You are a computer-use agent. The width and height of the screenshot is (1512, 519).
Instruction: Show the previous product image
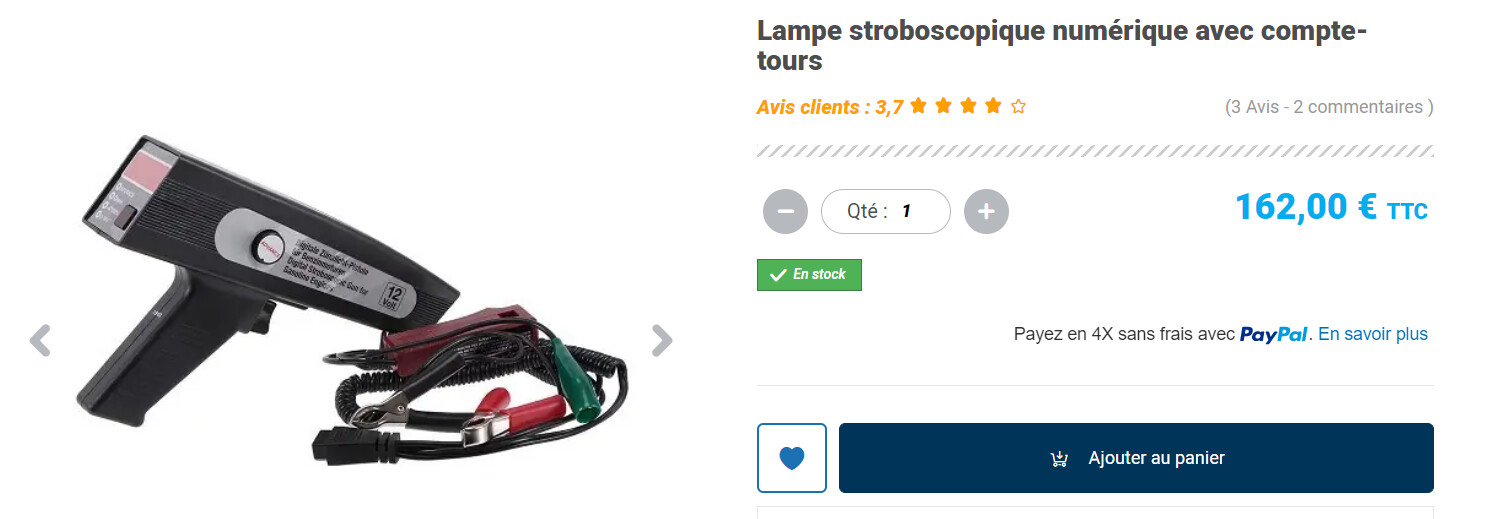[x=40, y=340]
